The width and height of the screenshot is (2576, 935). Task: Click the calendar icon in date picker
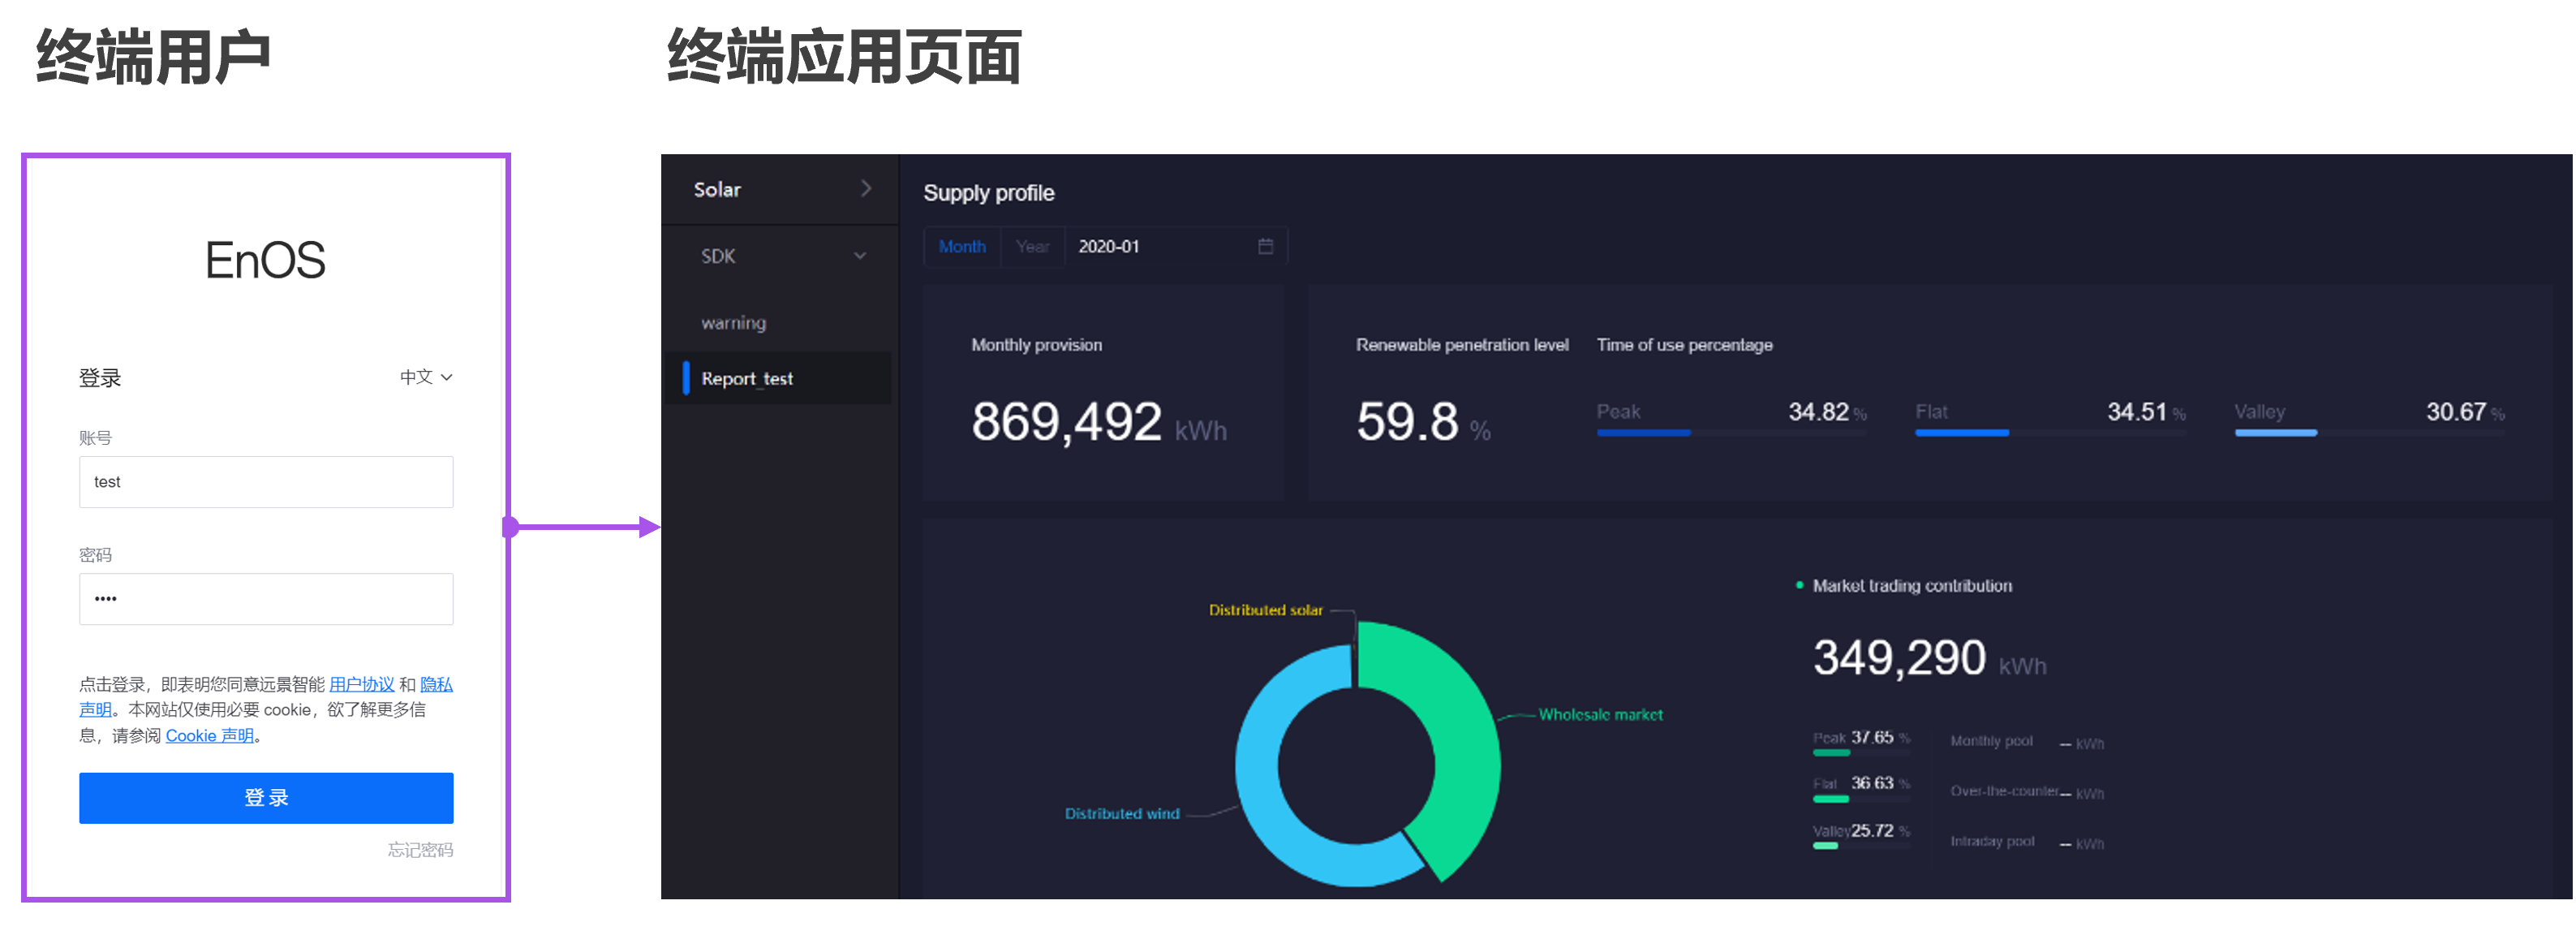(1265, 246)
